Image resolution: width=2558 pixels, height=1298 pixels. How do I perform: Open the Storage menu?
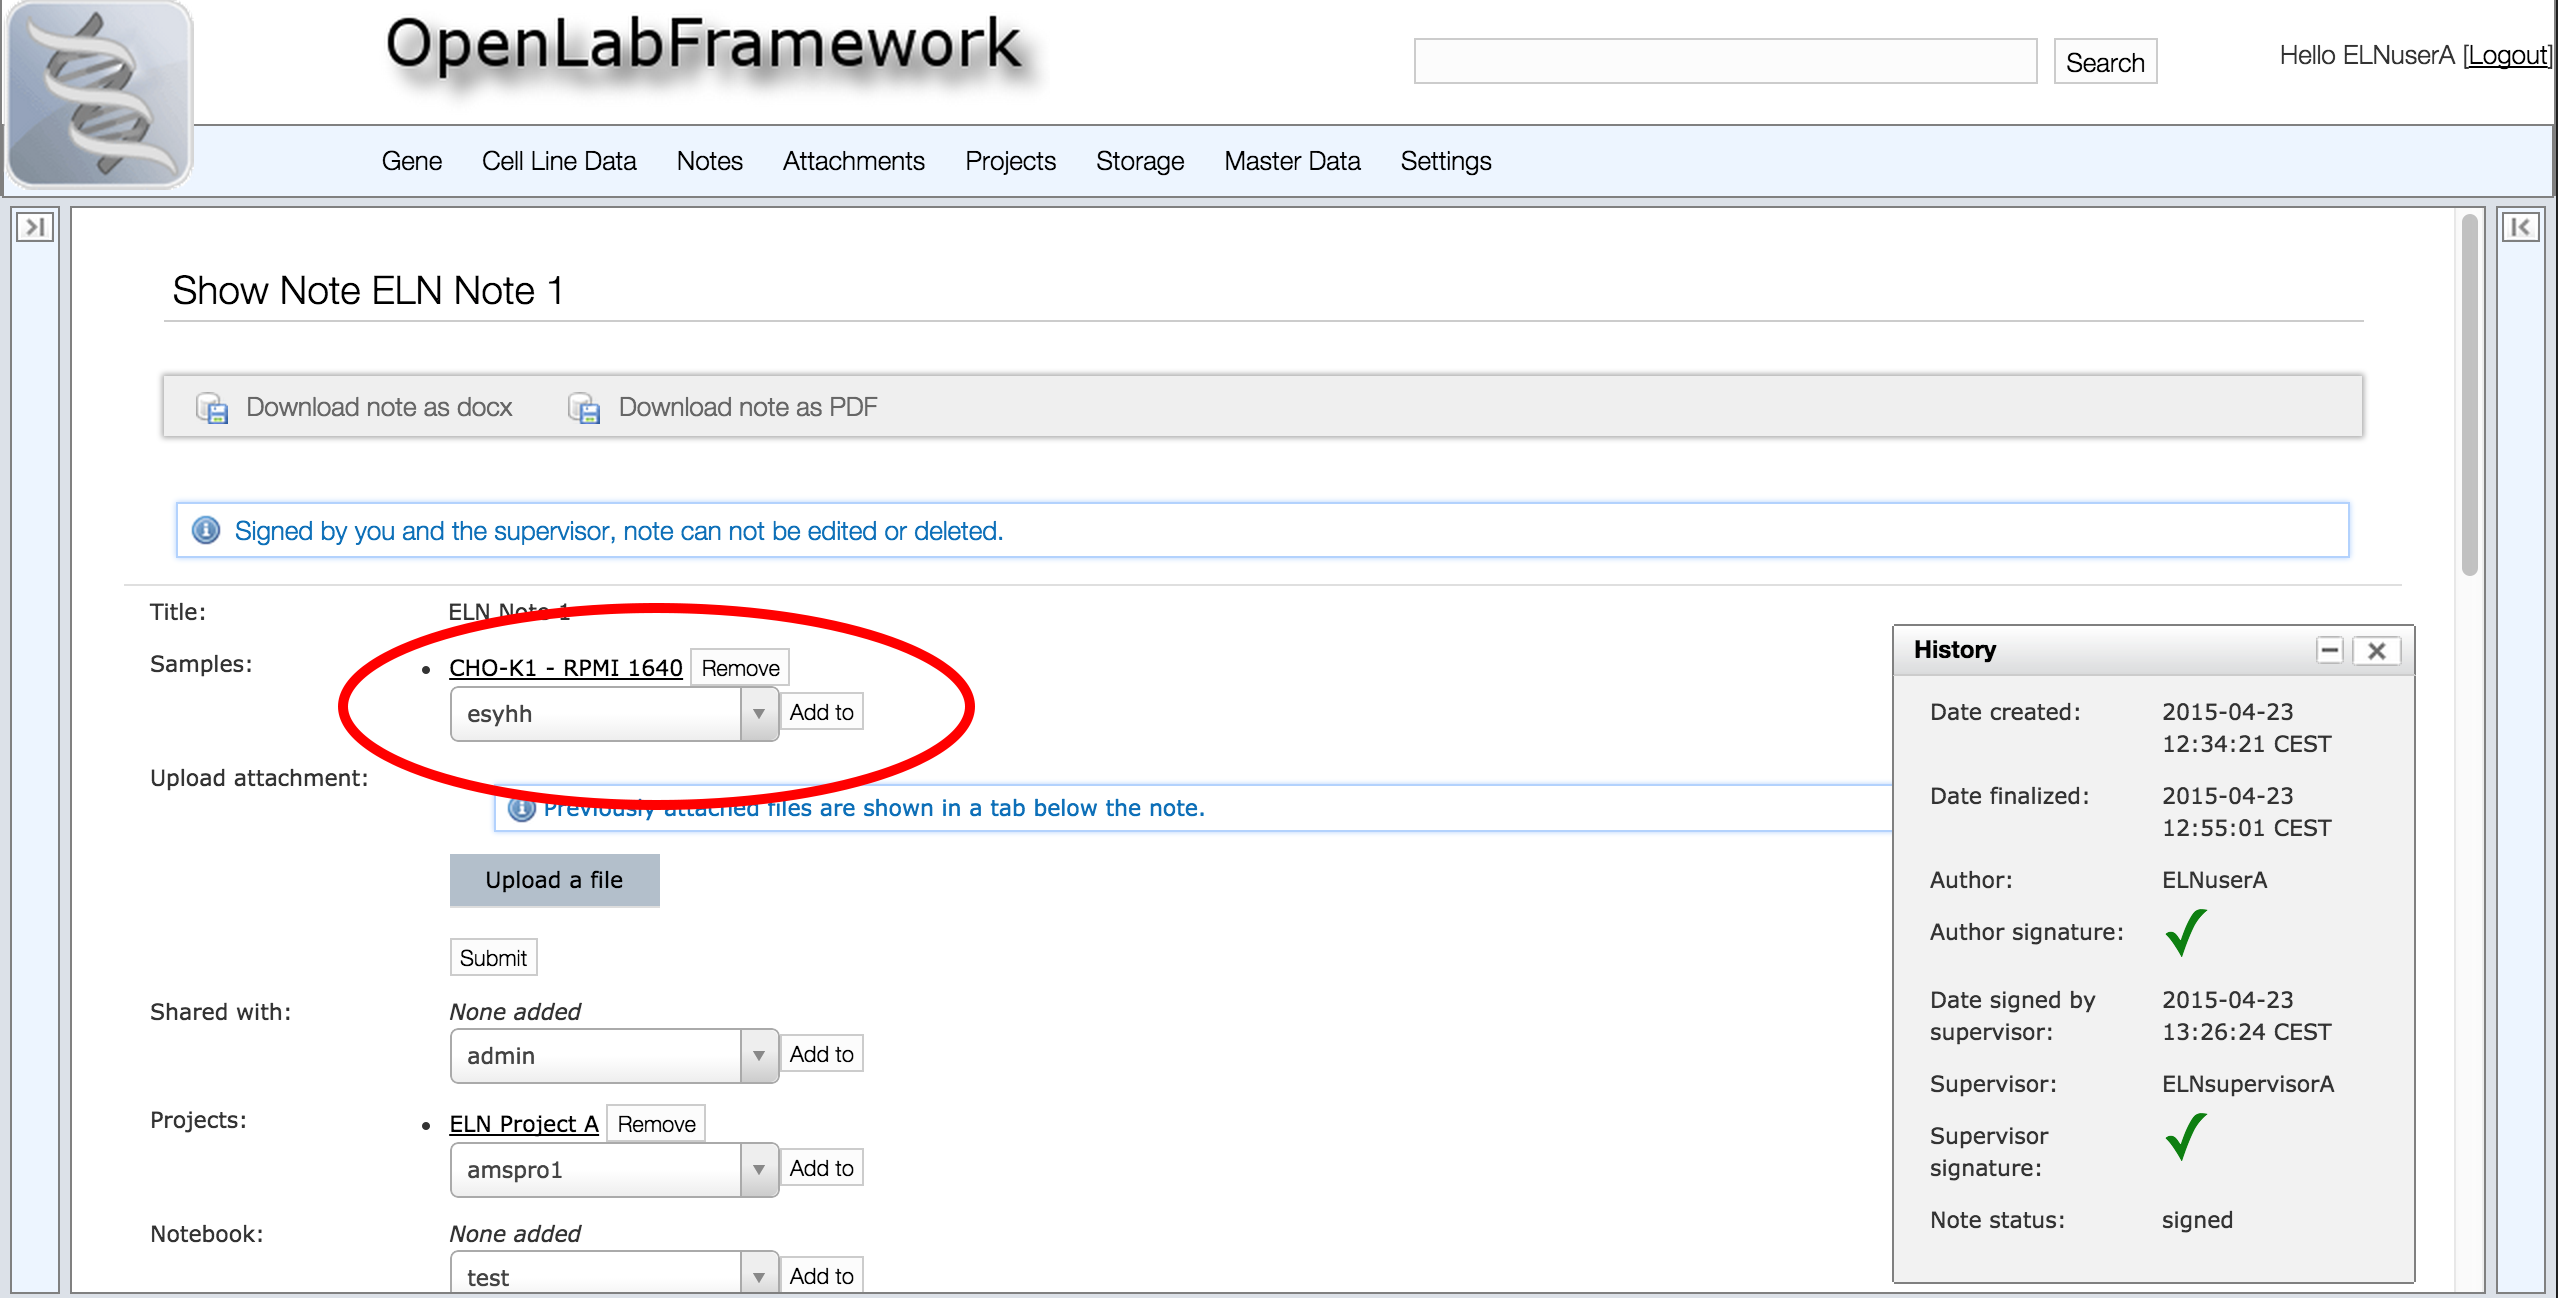tap(1139, 161)
